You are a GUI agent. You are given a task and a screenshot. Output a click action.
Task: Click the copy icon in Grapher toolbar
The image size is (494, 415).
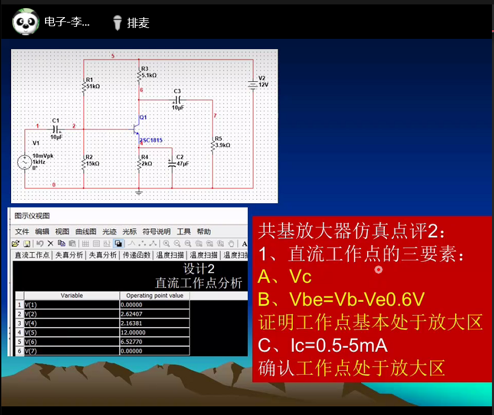coord(61,244)
